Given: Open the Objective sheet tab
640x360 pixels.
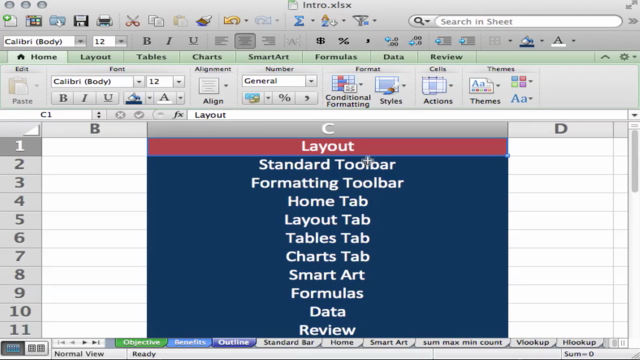Looking at the screenshot, I should (x=141, y=342).
